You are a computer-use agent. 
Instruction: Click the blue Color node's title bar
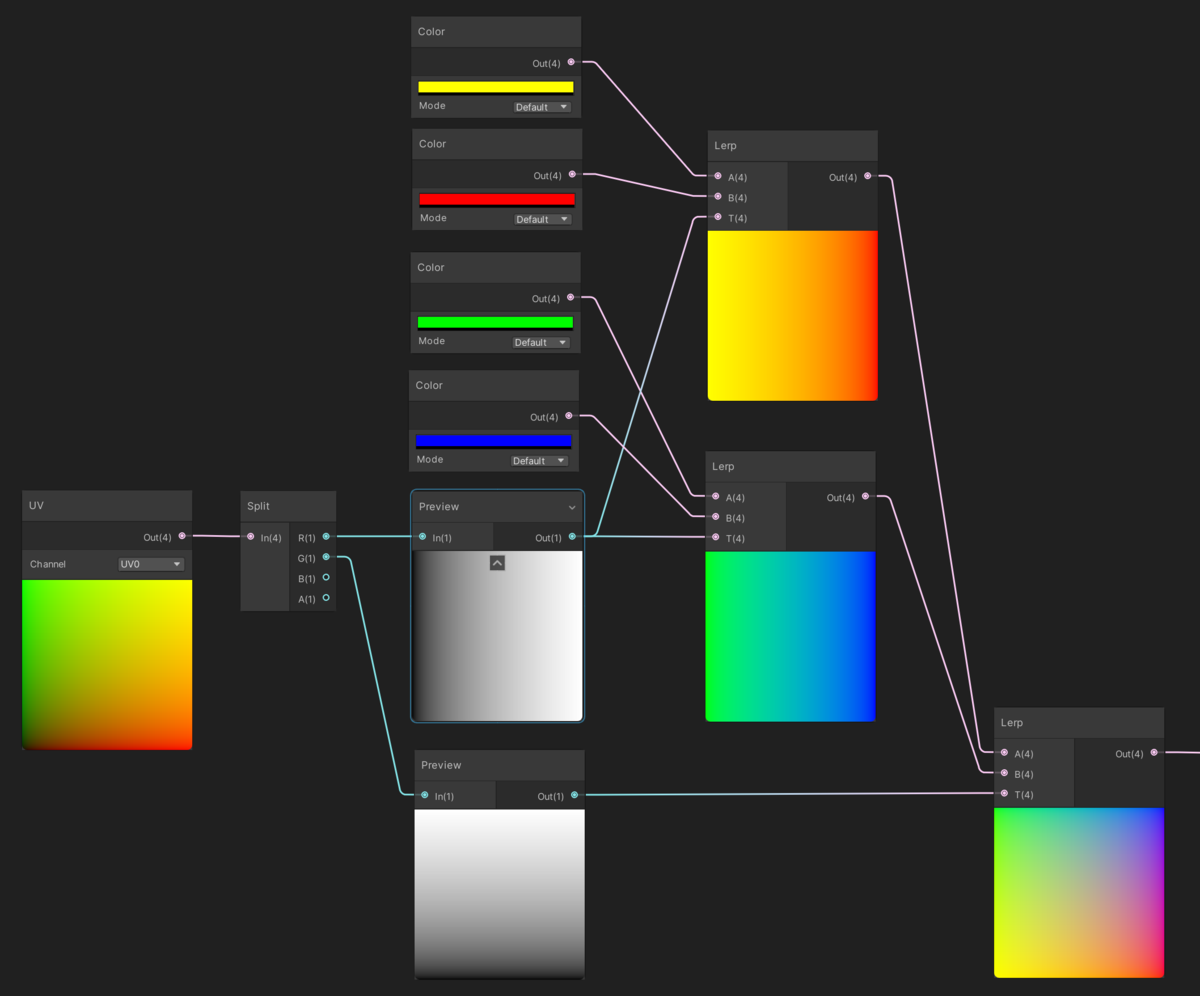[494, 385]
